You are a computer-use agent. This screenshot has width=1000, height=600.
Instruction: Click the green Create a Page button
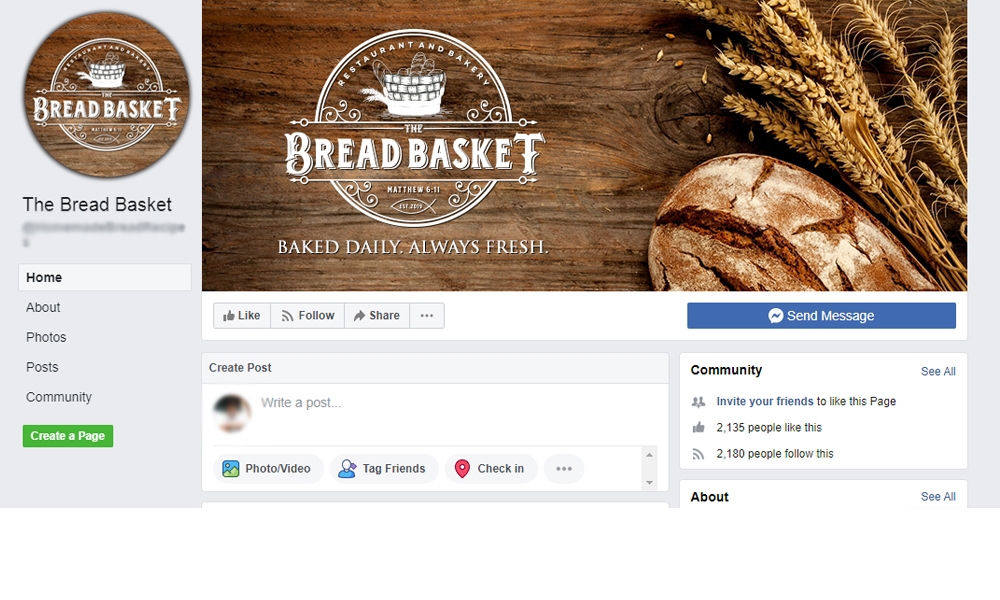pos(68,436)
